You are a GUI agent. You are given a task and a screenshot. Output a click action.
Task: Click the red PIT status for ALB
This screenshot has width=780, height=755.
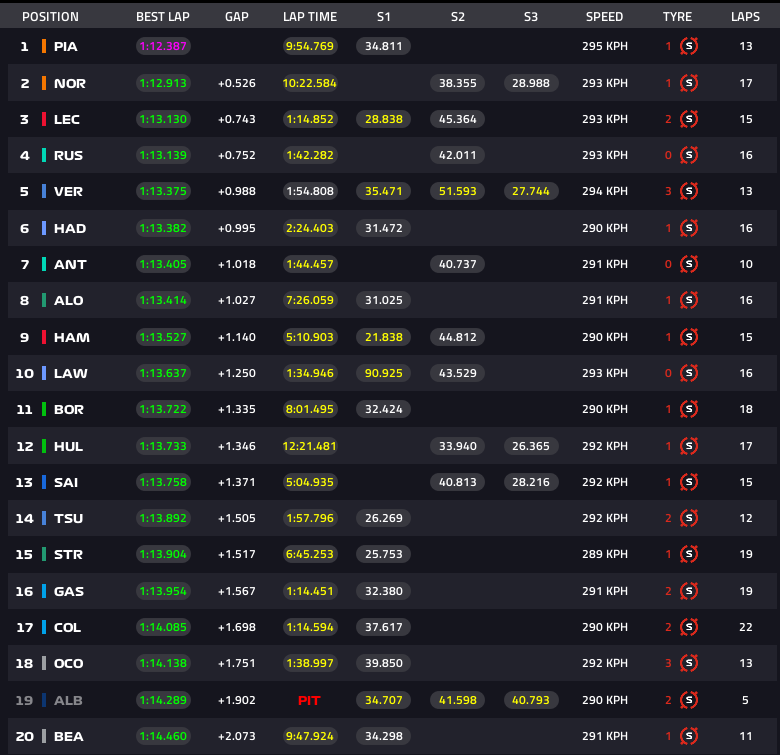coord(309,700)
